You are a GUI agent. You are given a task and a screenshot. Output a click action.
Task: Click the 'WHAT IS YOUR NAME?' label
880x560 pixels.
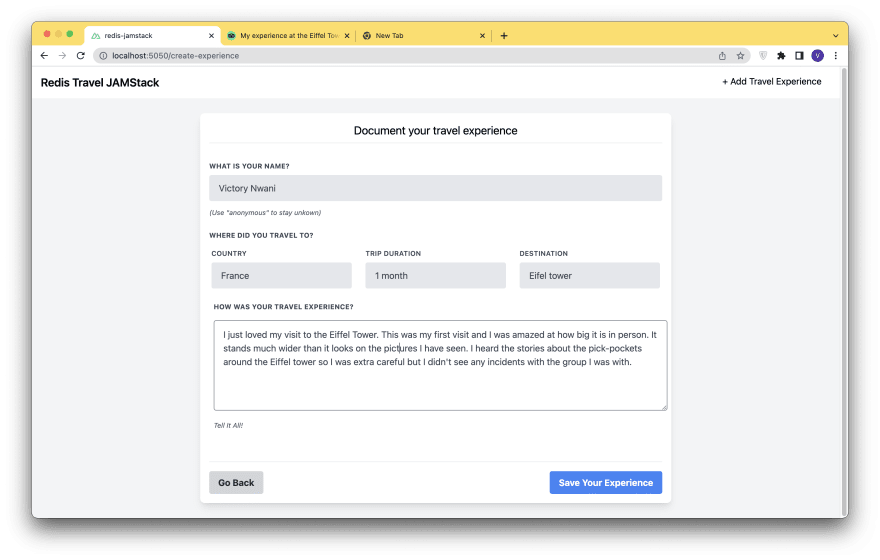tap(249, 166)
